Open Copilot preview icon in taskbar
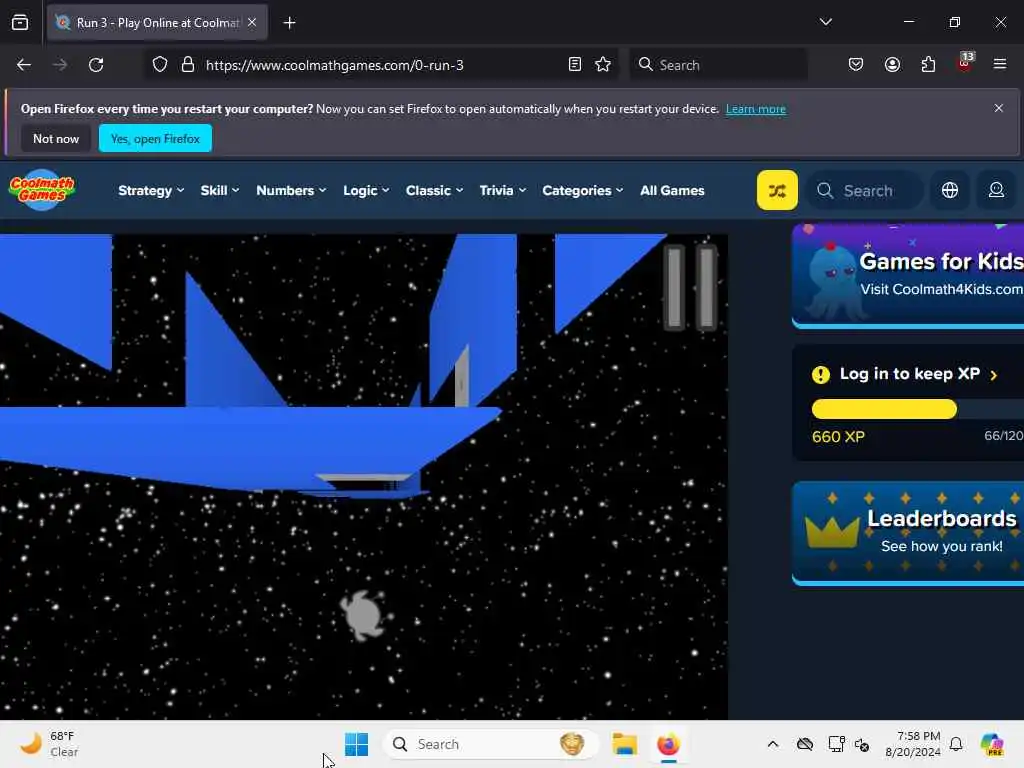The width and height of the screenshot is (1024, 768). (x=992, y=744)
